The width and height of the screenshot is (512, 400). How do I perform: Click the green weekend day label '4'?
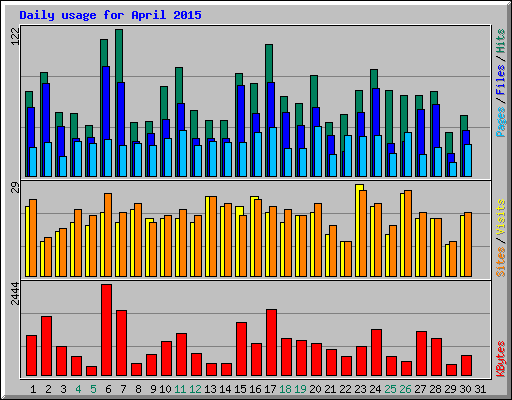78,389
